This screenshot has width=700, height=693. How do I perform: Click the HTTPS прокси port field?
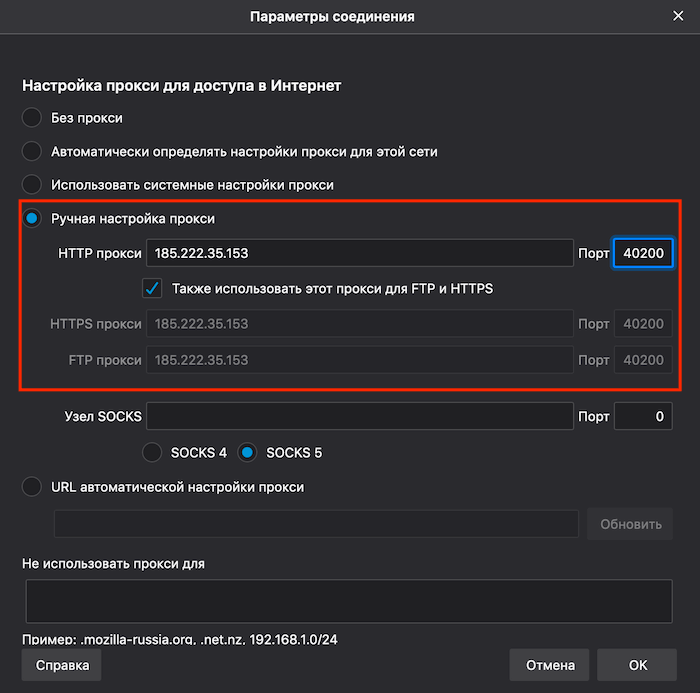click(x=643, y=324)
